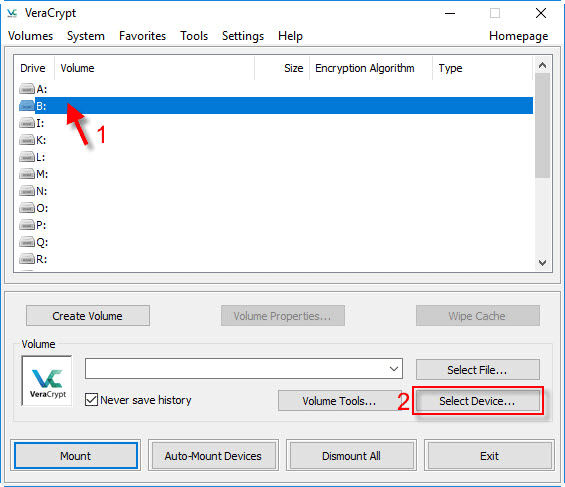Click the drive icon for O:
Image resolution: width=565 pixels, height=487 pixels.
(27, 208)
